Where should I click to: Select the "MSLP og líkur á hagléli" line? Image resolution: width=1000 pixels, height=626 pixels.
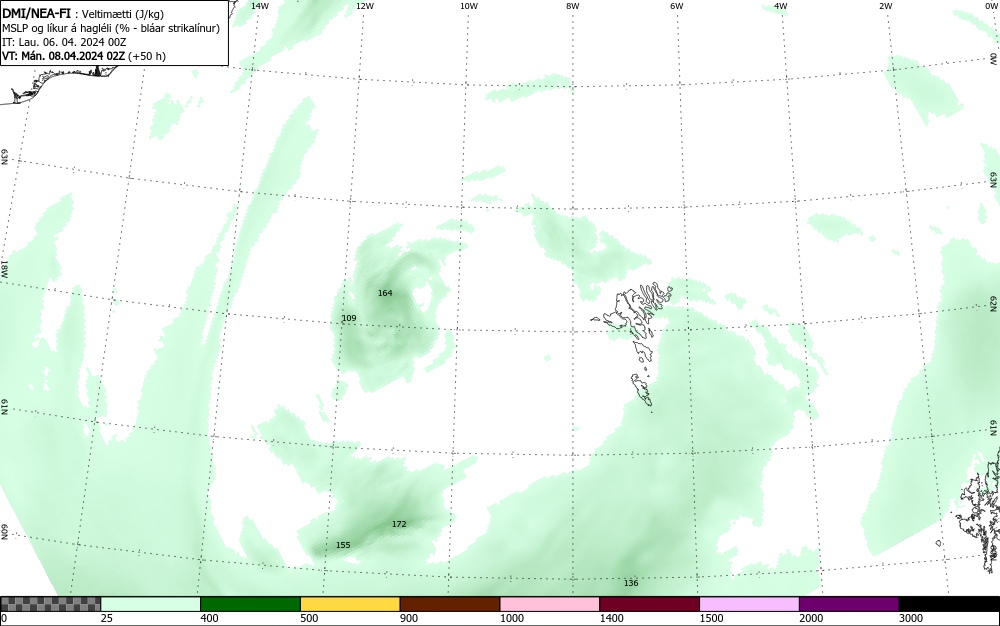[111, 28]
